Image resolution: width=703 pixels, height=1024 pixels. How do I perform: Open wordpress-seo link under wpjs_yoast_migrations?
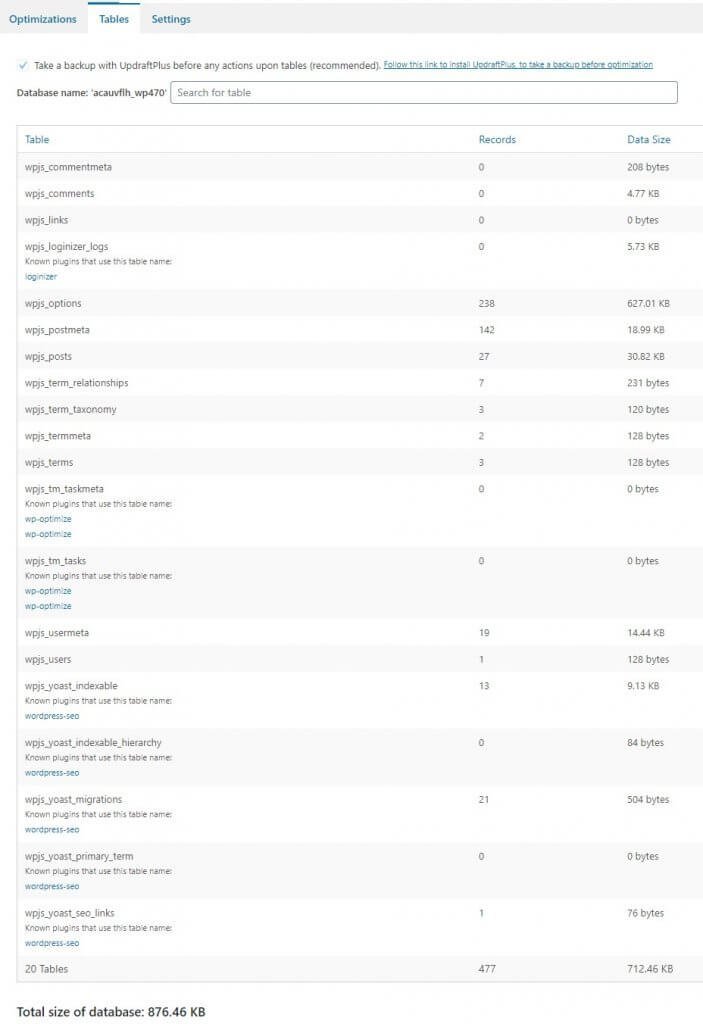[x=52, y=830]
